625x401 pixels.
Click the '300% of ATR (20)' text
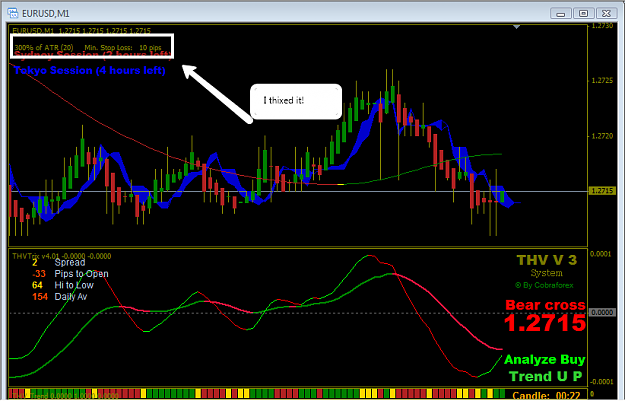point(44,47)
